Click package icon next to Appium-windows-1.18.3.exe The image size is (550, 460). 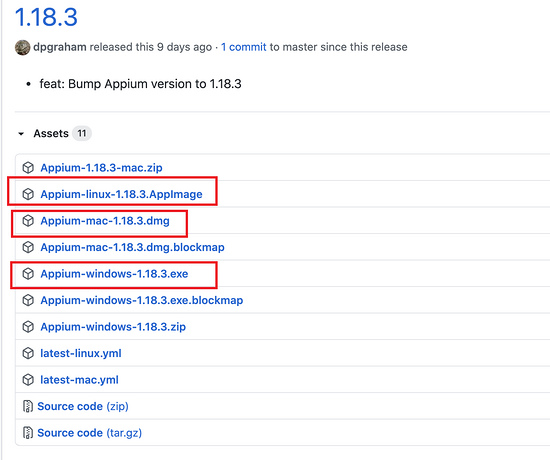pyautogui.click(x=28, y=274)
